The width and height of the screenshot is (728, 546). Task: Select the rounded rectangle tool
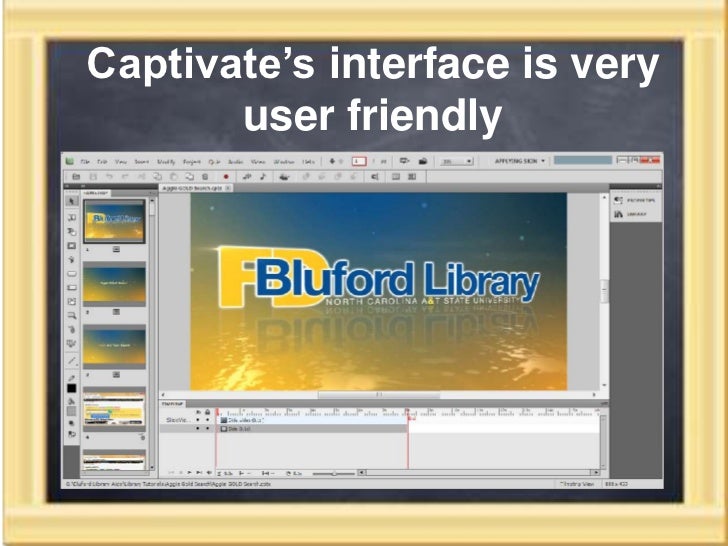pyautogui.click(x=72, y=274)
